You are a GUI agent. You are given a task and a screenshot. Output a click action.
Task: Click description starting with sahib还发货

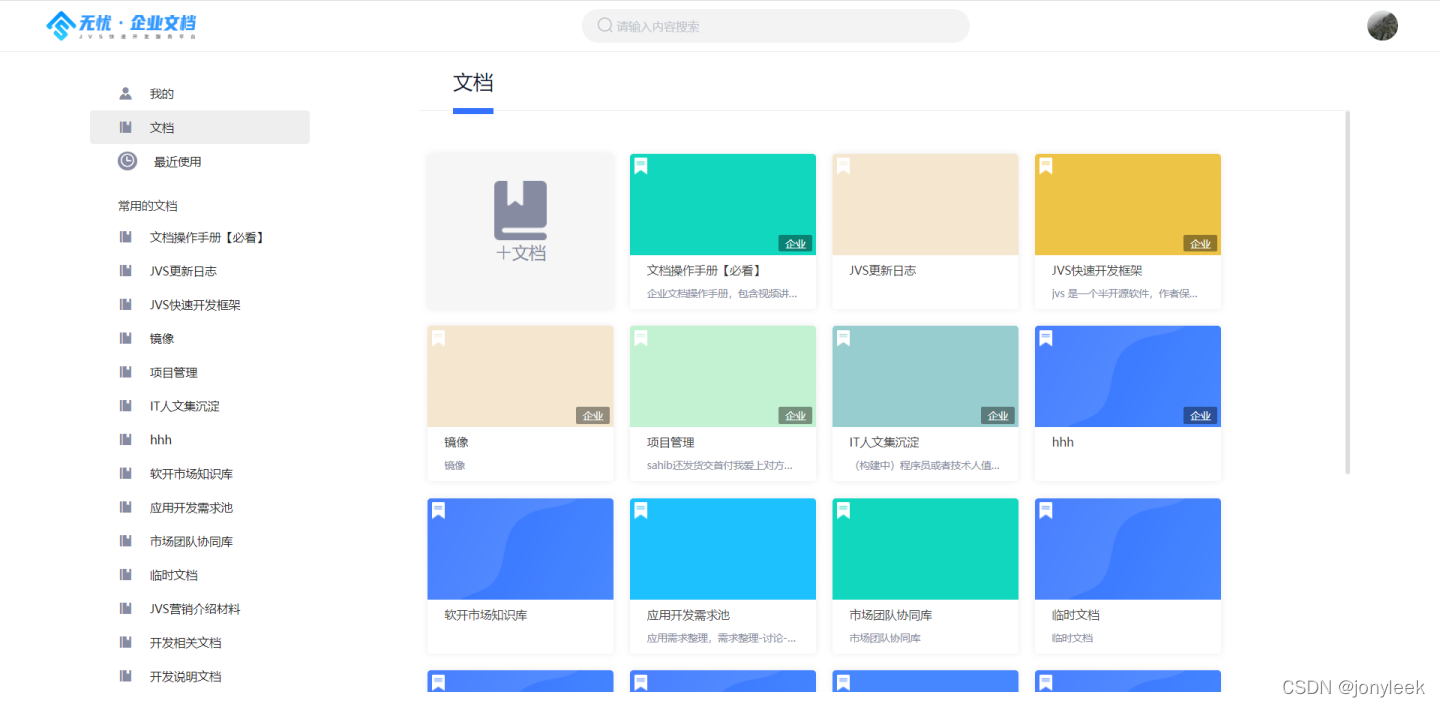[720, 465]
